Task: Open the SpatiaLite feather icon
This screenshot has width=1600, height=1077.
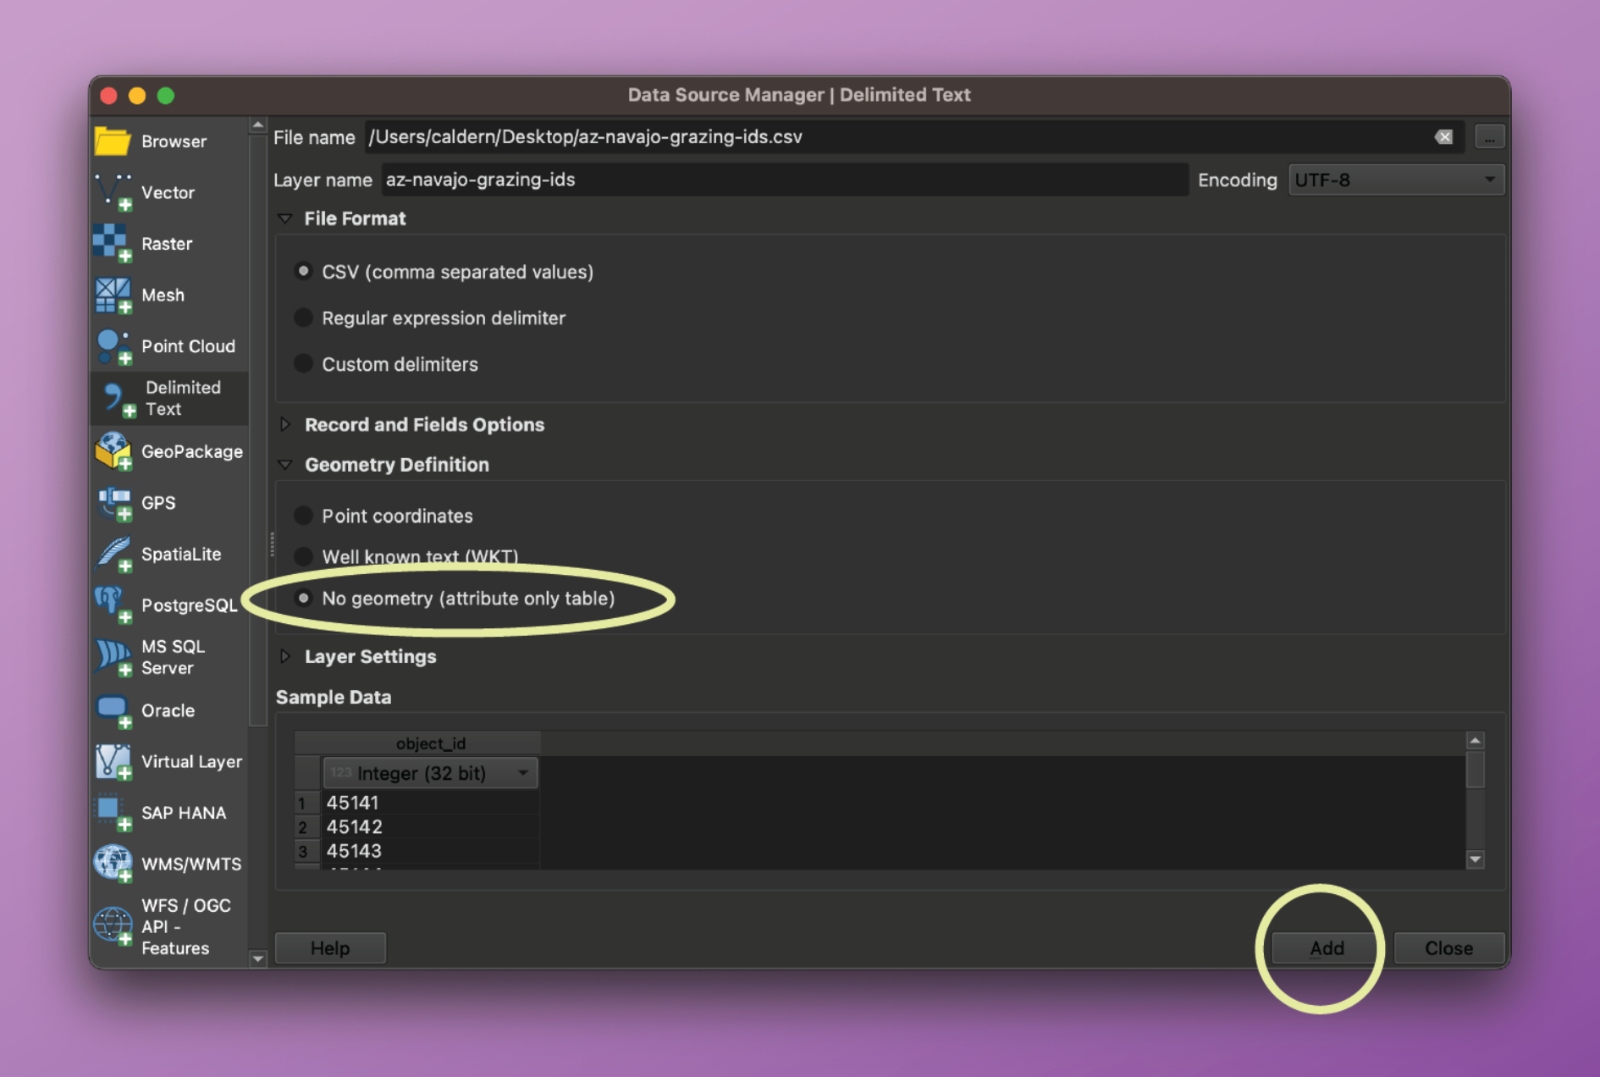Action: click(x=112, y=554)
